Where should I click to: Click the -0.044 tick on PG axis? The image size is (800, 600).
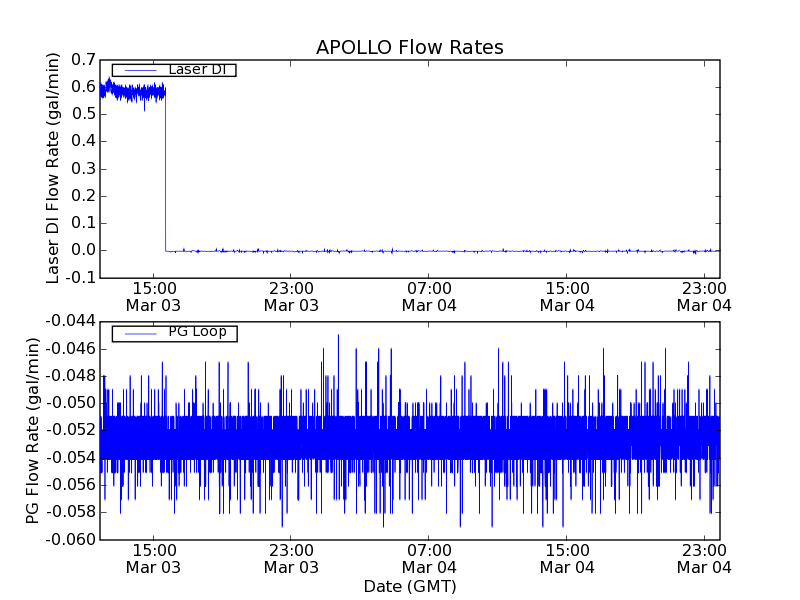pos(70,321)
